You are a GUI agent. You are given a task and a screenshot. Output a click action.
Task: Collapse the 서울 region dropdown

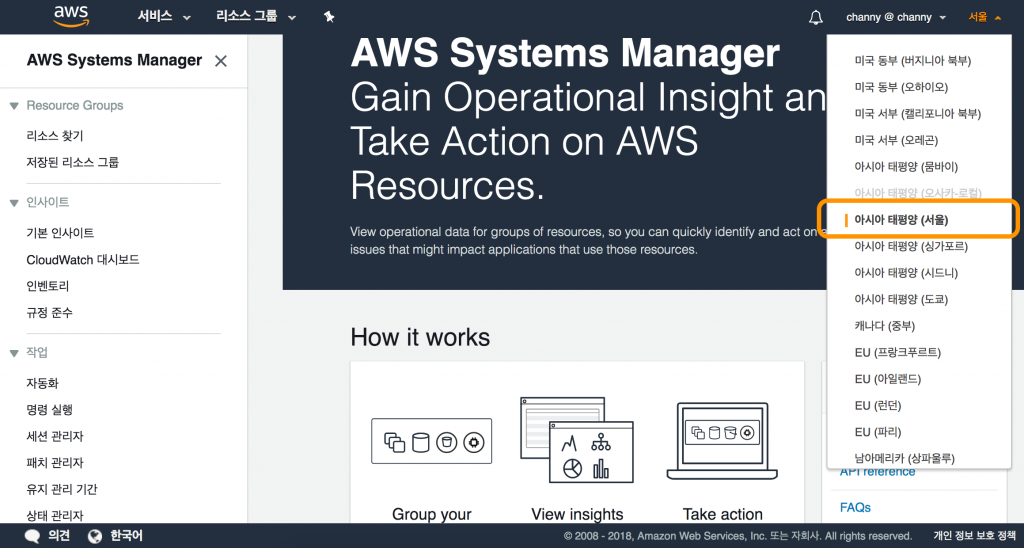[x=985, y=17]
